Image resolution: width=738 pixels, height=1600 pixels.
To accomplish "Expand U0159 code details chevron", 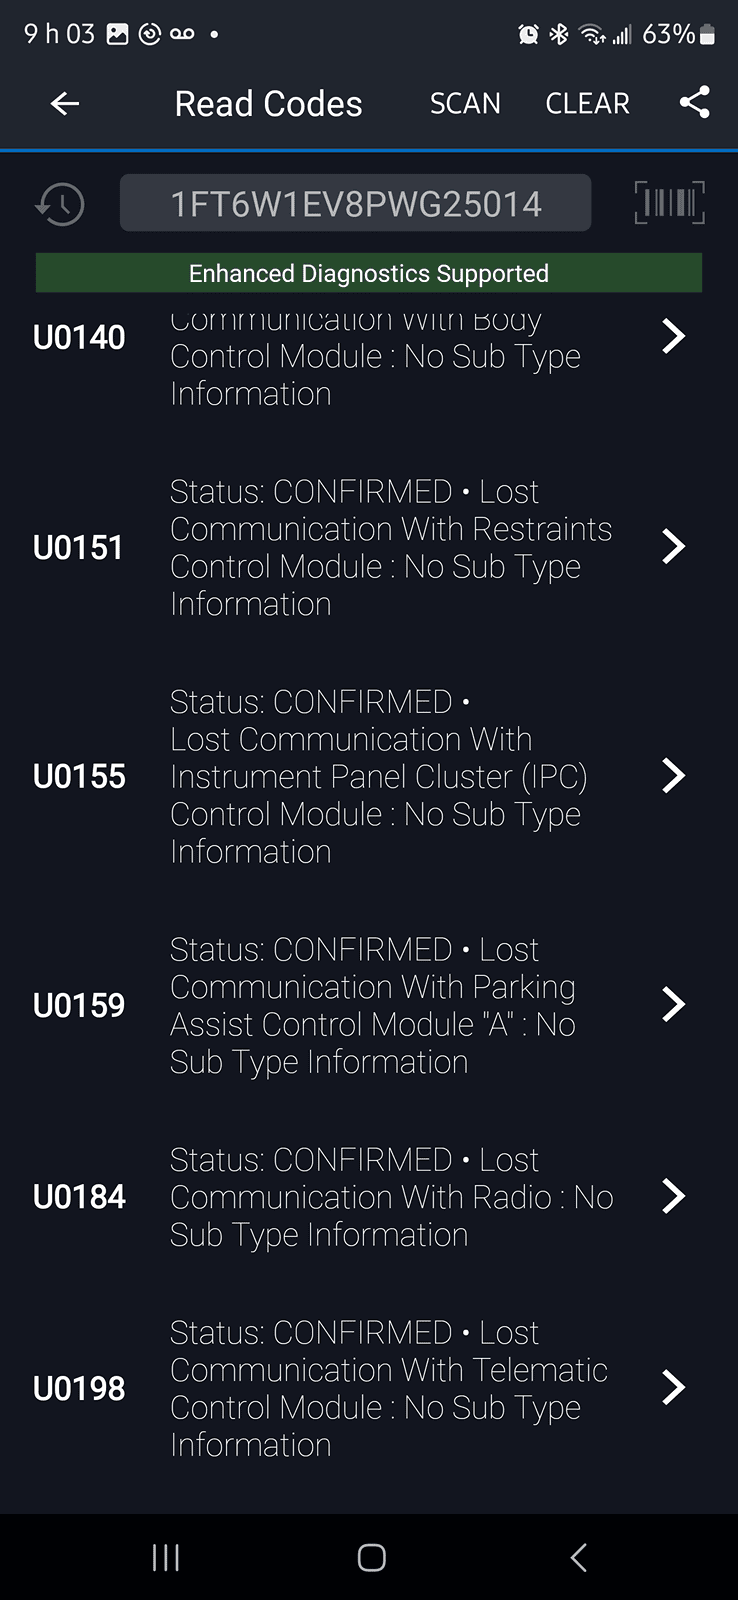I will (673, 1005).
